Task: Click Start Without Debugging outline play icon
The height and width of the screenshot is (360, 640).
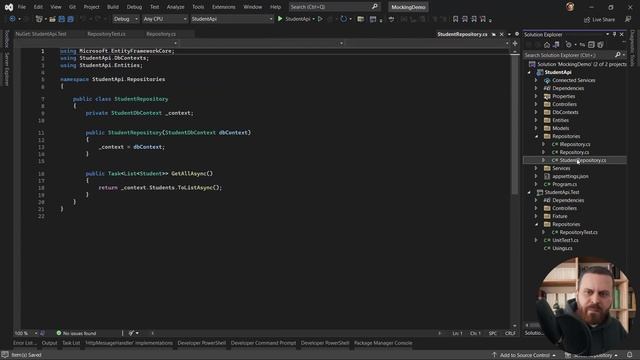Action: pos(320,19)
